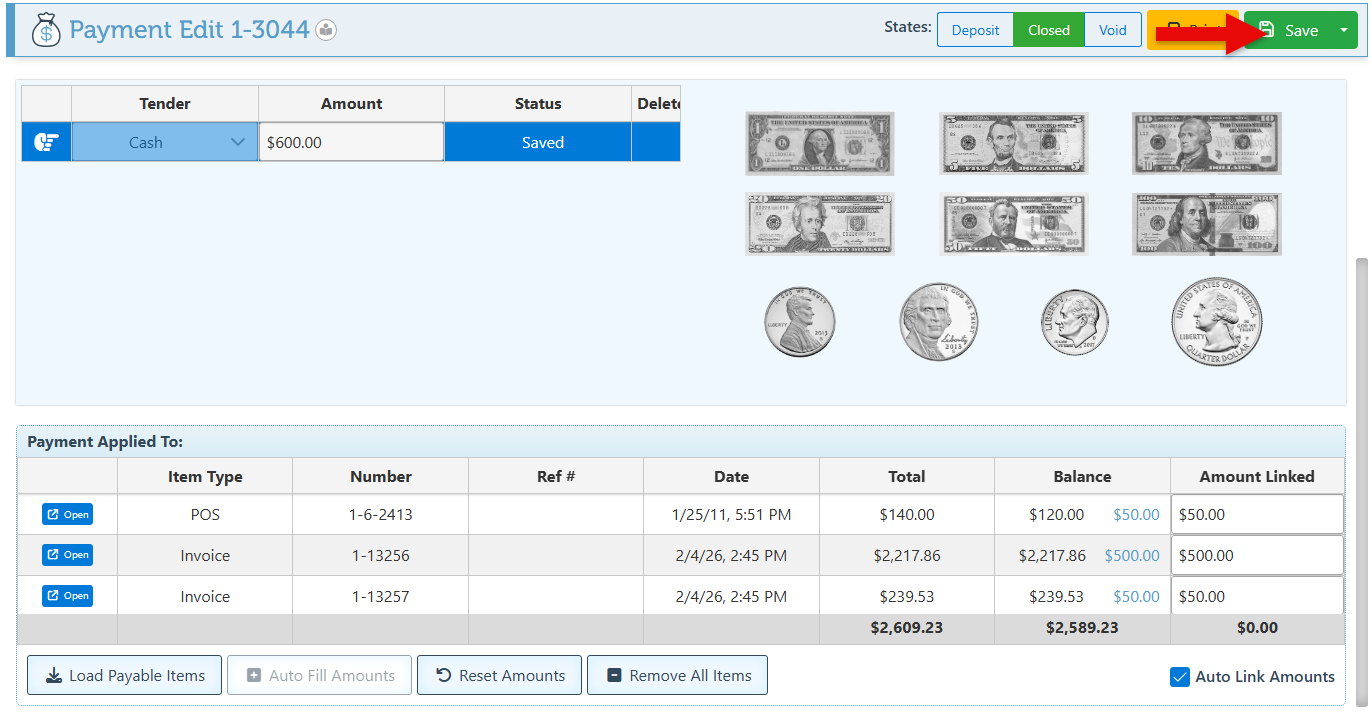Open the POS item 1-6-2413
The width and height of the screenshot is (1372, 716).
(x=67, y=515)
